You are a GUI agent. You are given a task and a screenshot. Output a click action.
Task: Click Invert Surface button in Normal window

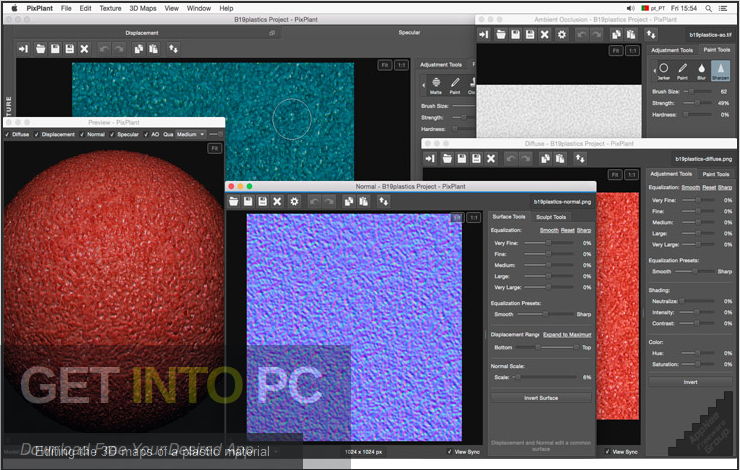541,398
